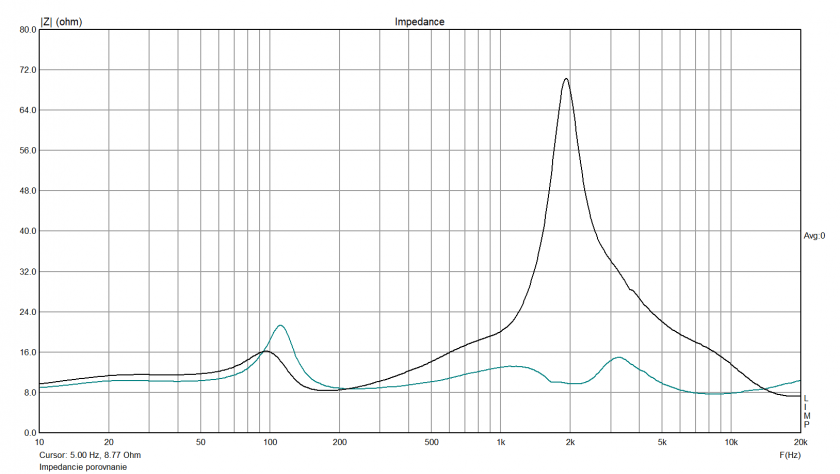Click the 2k frequency label
Image resolution: width=840 pixels, height=474 pixels.
(x=570, y=442)
